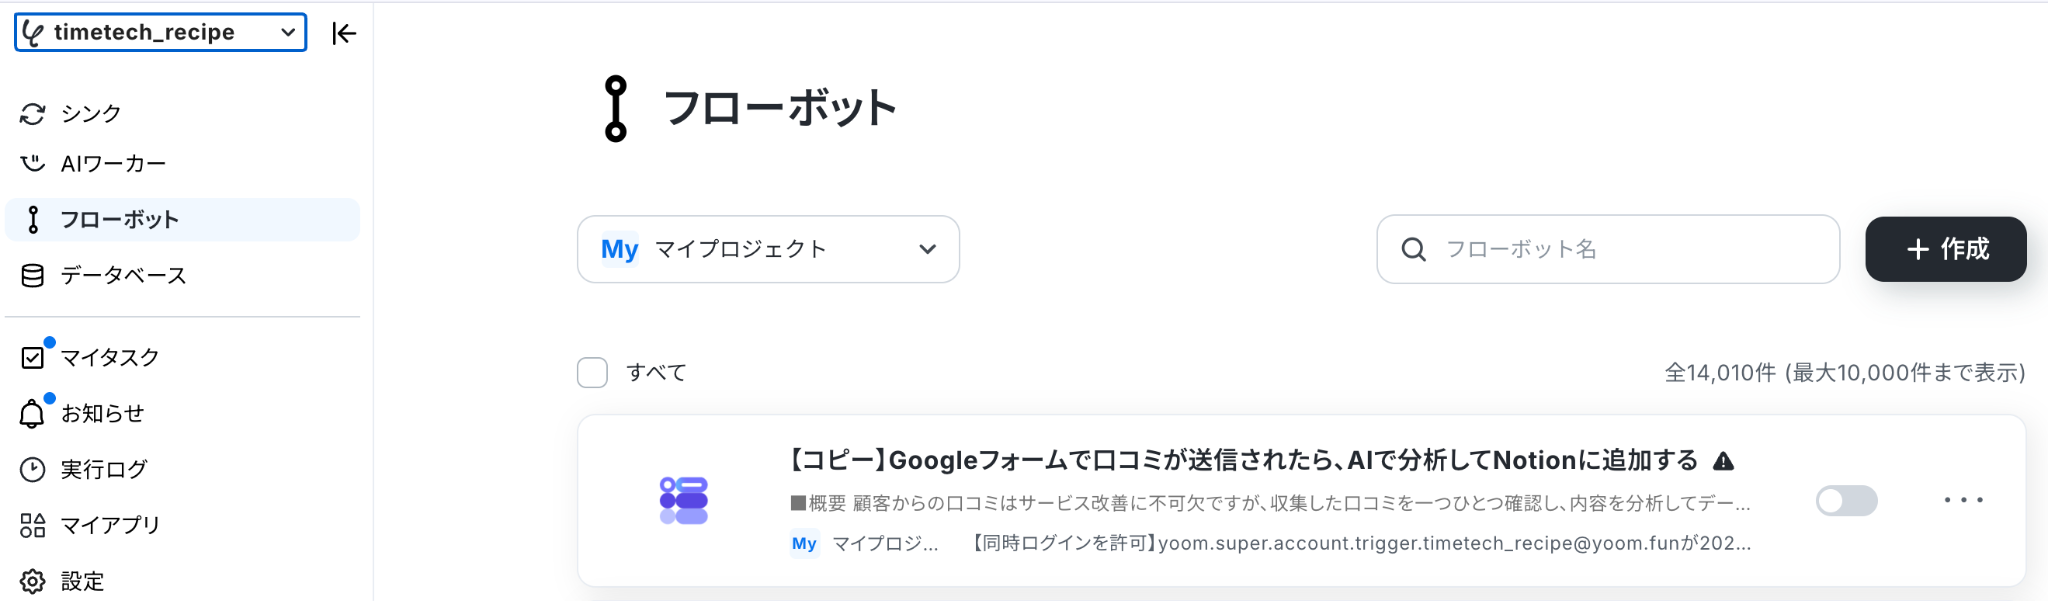The image size is (2048, 601).
Task: Open the 【コピー】Googleフォーム flowbot title
Action: tap(1243, 460)
